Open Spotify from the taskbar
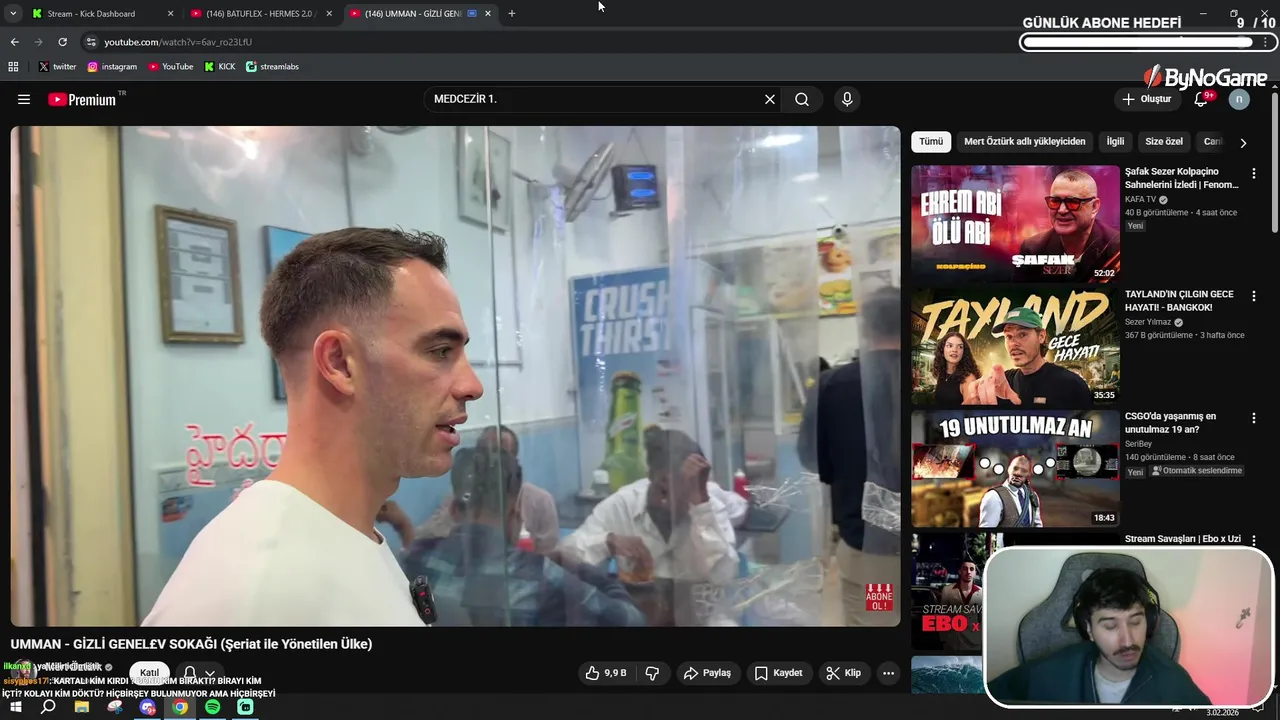 (213, 707)
